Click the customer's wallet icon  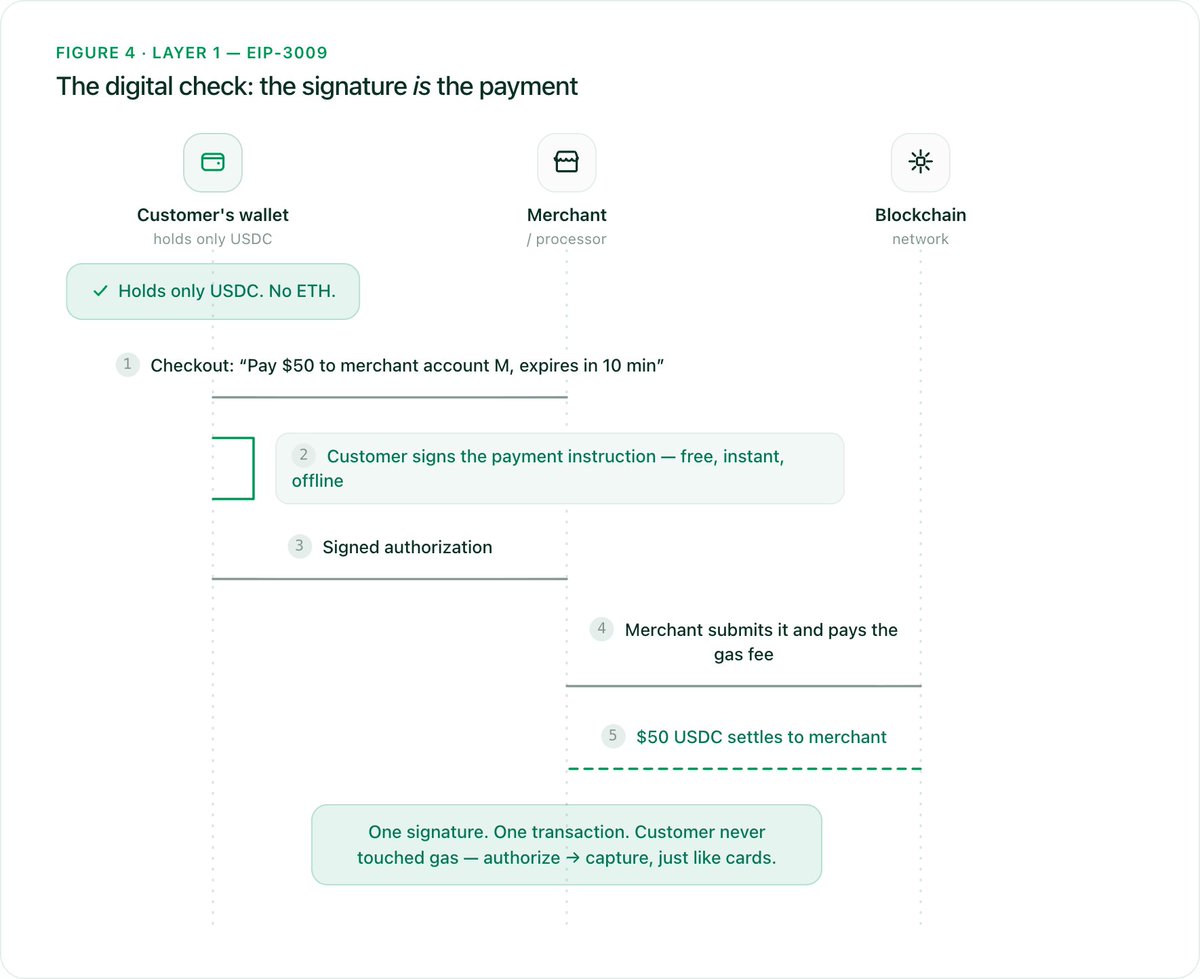pyautogui.click(x=213, y=162)
